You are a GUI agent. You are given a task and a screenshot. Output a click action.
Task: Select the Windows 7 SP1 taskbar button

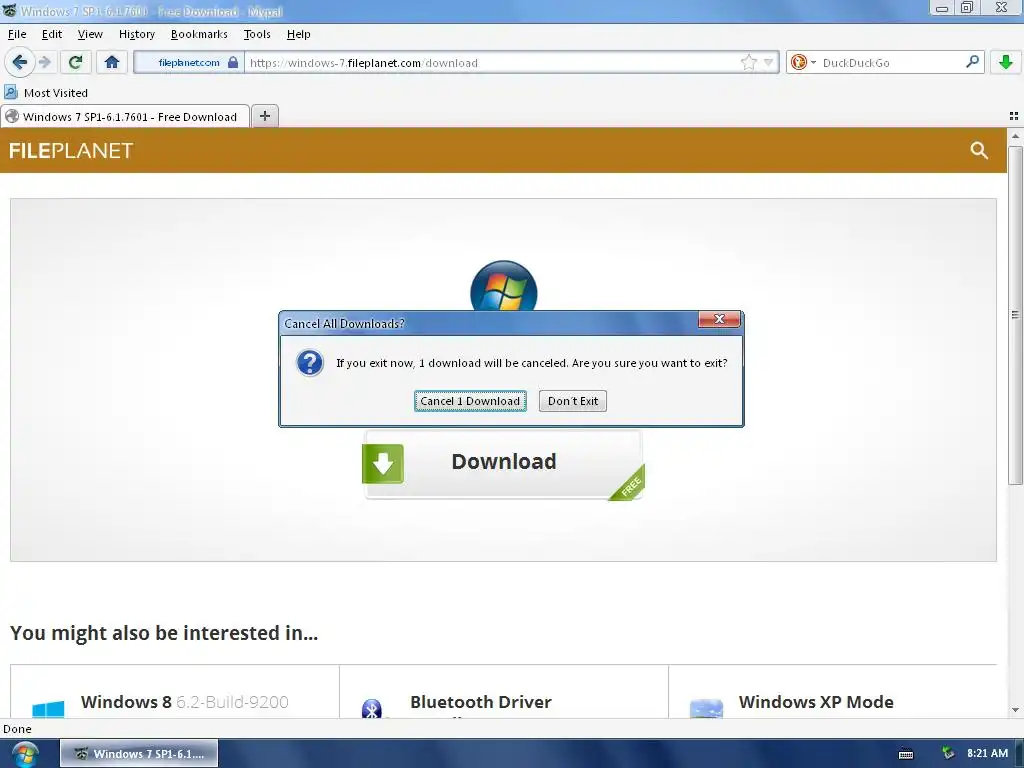[139, 754]
